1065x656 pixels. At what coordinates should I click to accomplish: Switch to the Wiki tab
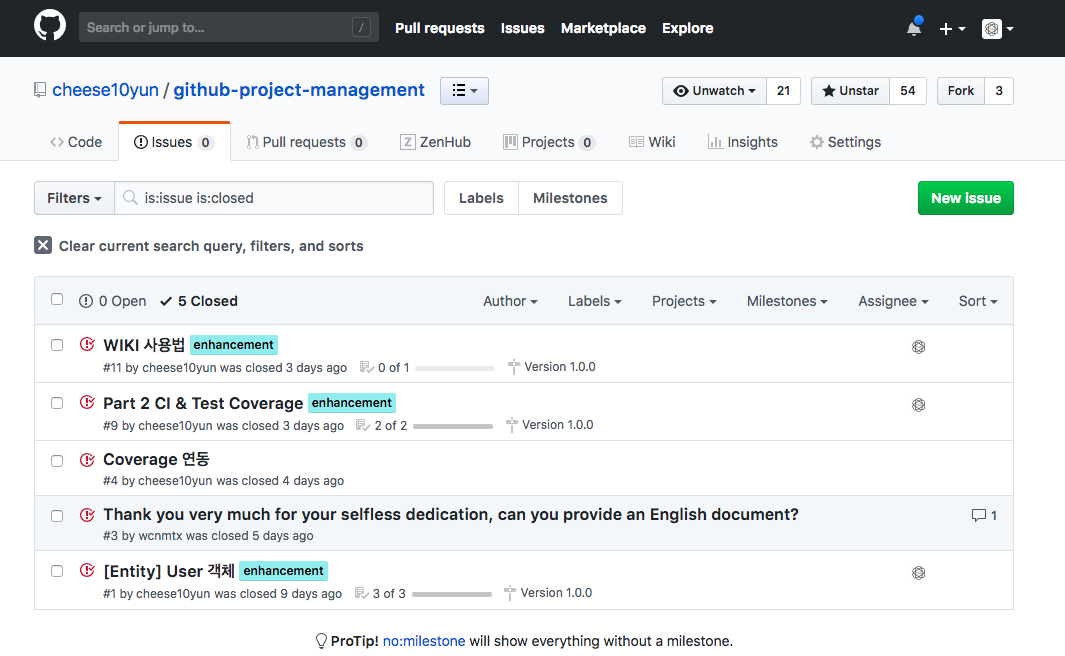coord(652,142)
